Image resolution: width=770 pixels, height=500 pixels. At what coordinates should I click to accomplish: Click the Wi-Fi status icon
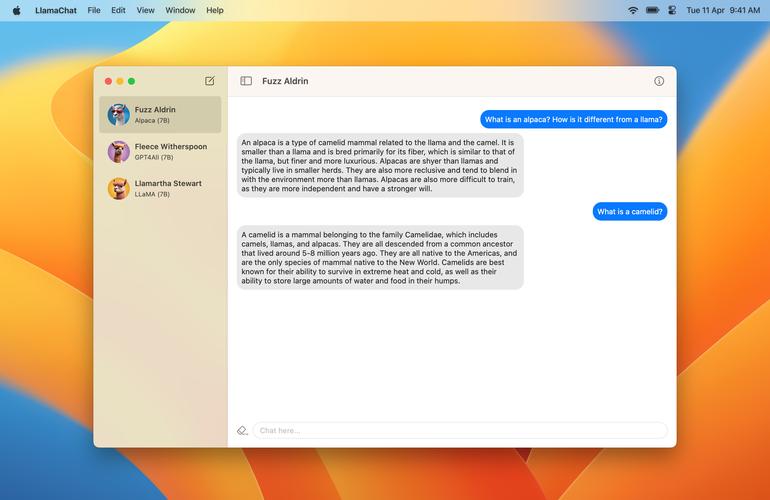click(633, 10)
